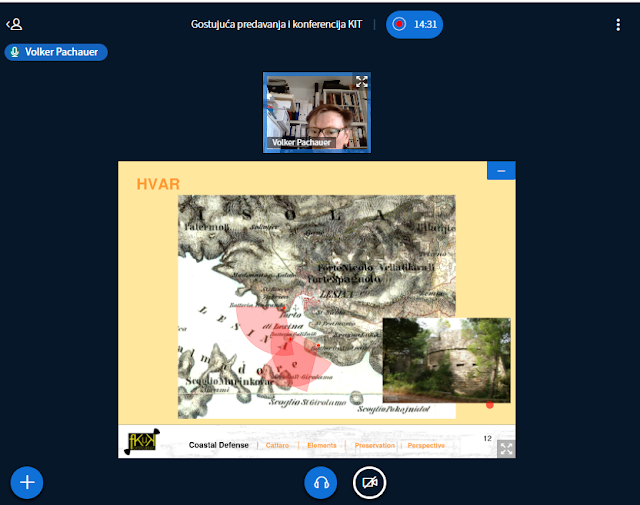Click the Volker Pachauer talking indicator
The width and height of the screenshot is (640, 505).
point(56,52)
